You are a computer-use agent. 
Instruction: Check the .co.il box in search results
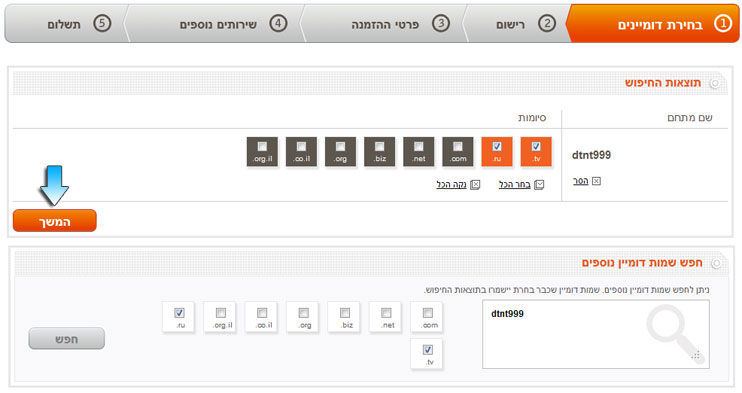pyautogui.click(x=301, y=146)
